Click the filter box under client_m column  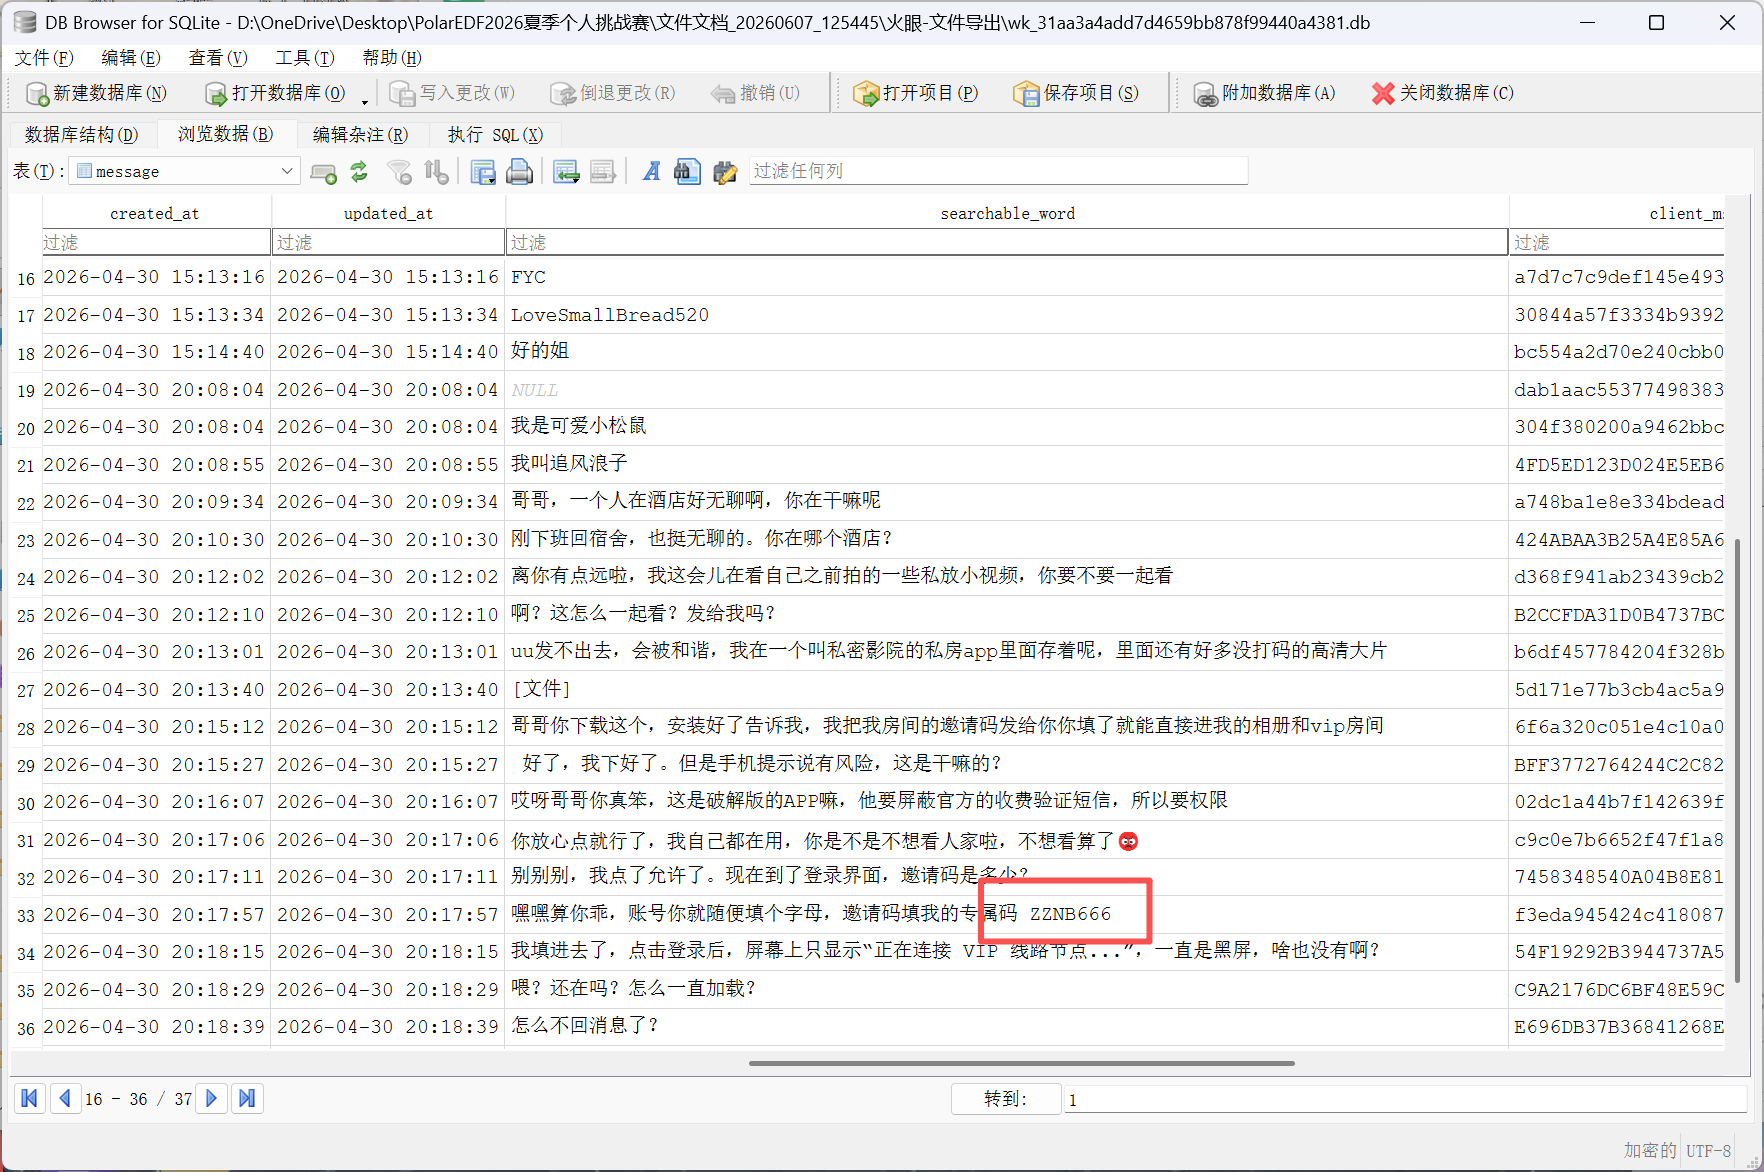(x=1617, y=242)
